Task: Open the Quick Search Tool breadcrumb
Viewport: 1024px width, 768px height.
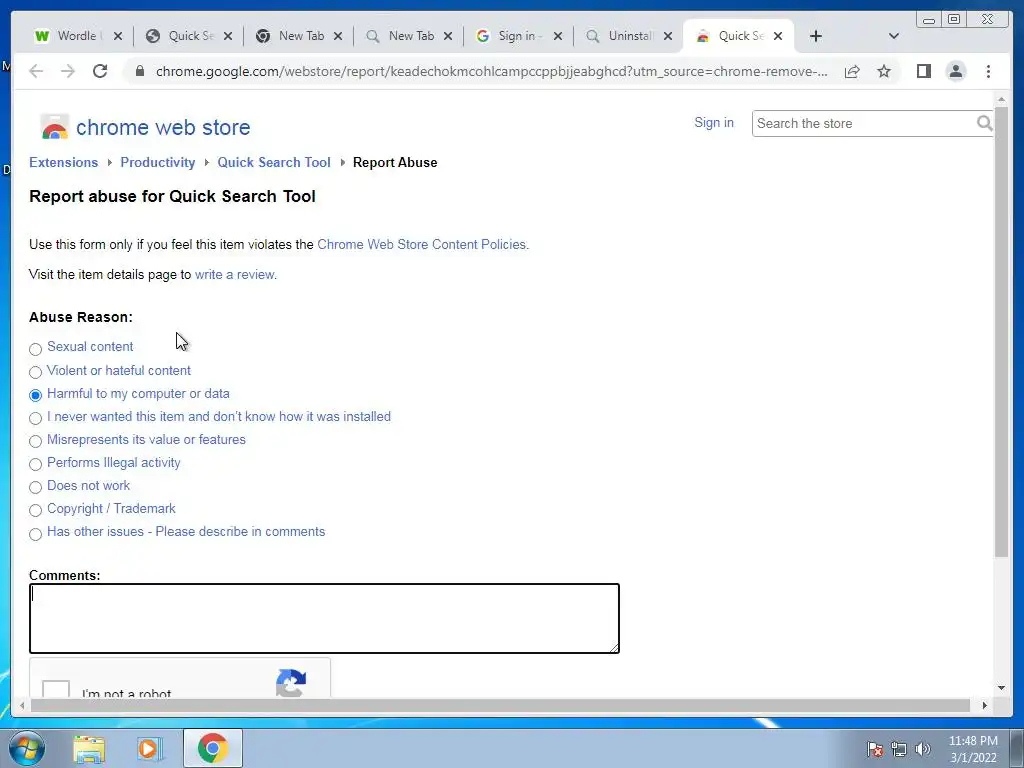Action: click(x=274, y=163)
